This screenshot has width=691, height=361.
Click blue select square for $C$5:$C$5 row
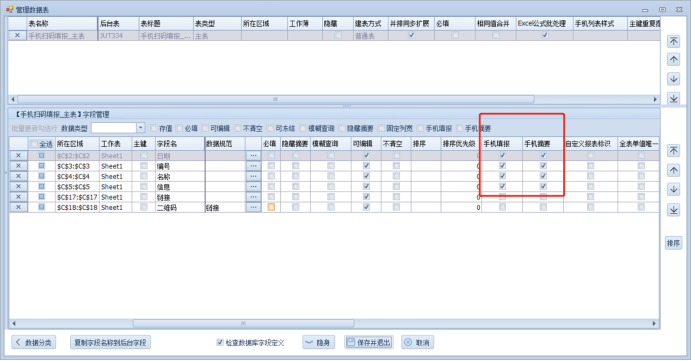pos(41,186)
